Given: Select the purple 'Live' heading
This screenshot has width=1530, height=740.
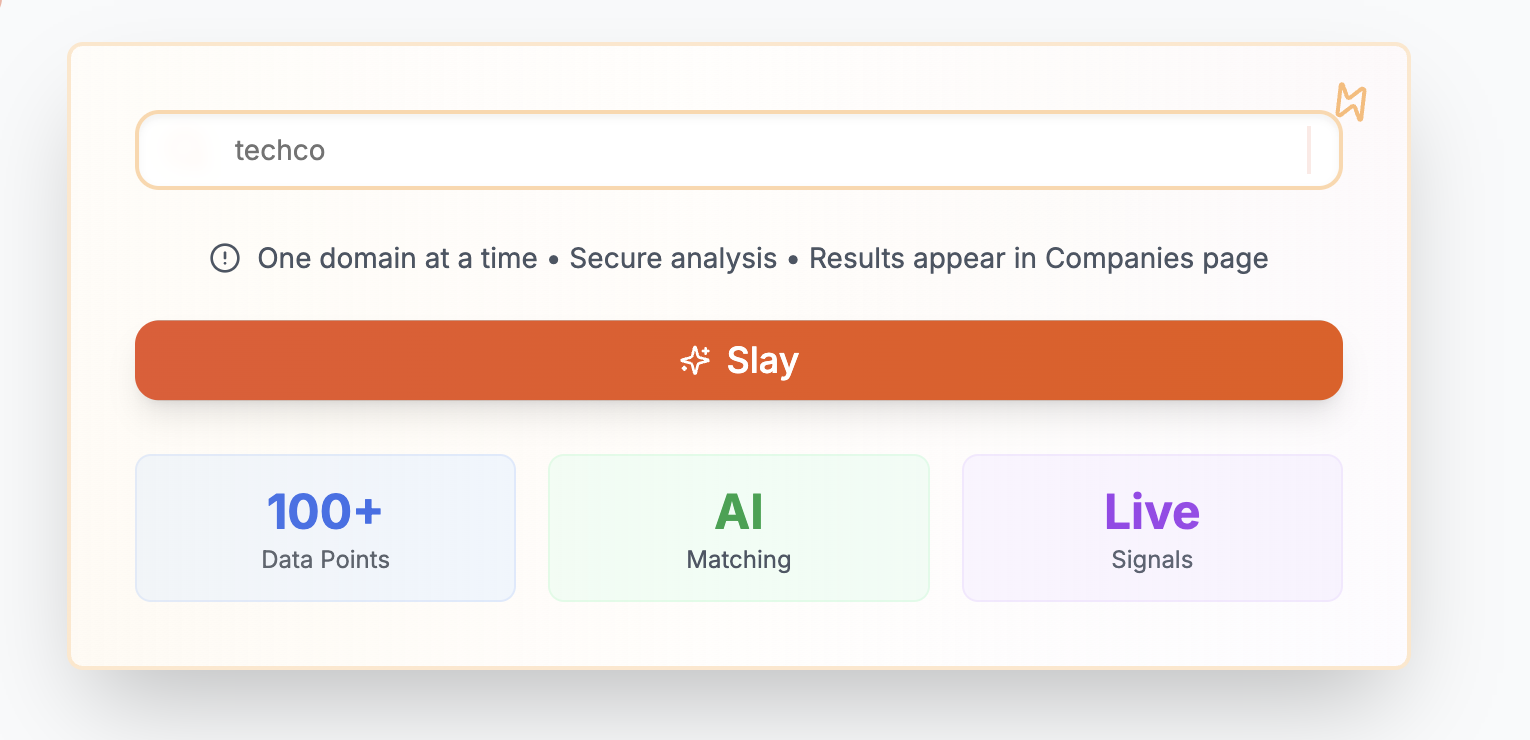Looking at the screenshot, I should pyautogui.click(x=1152, y=511).
